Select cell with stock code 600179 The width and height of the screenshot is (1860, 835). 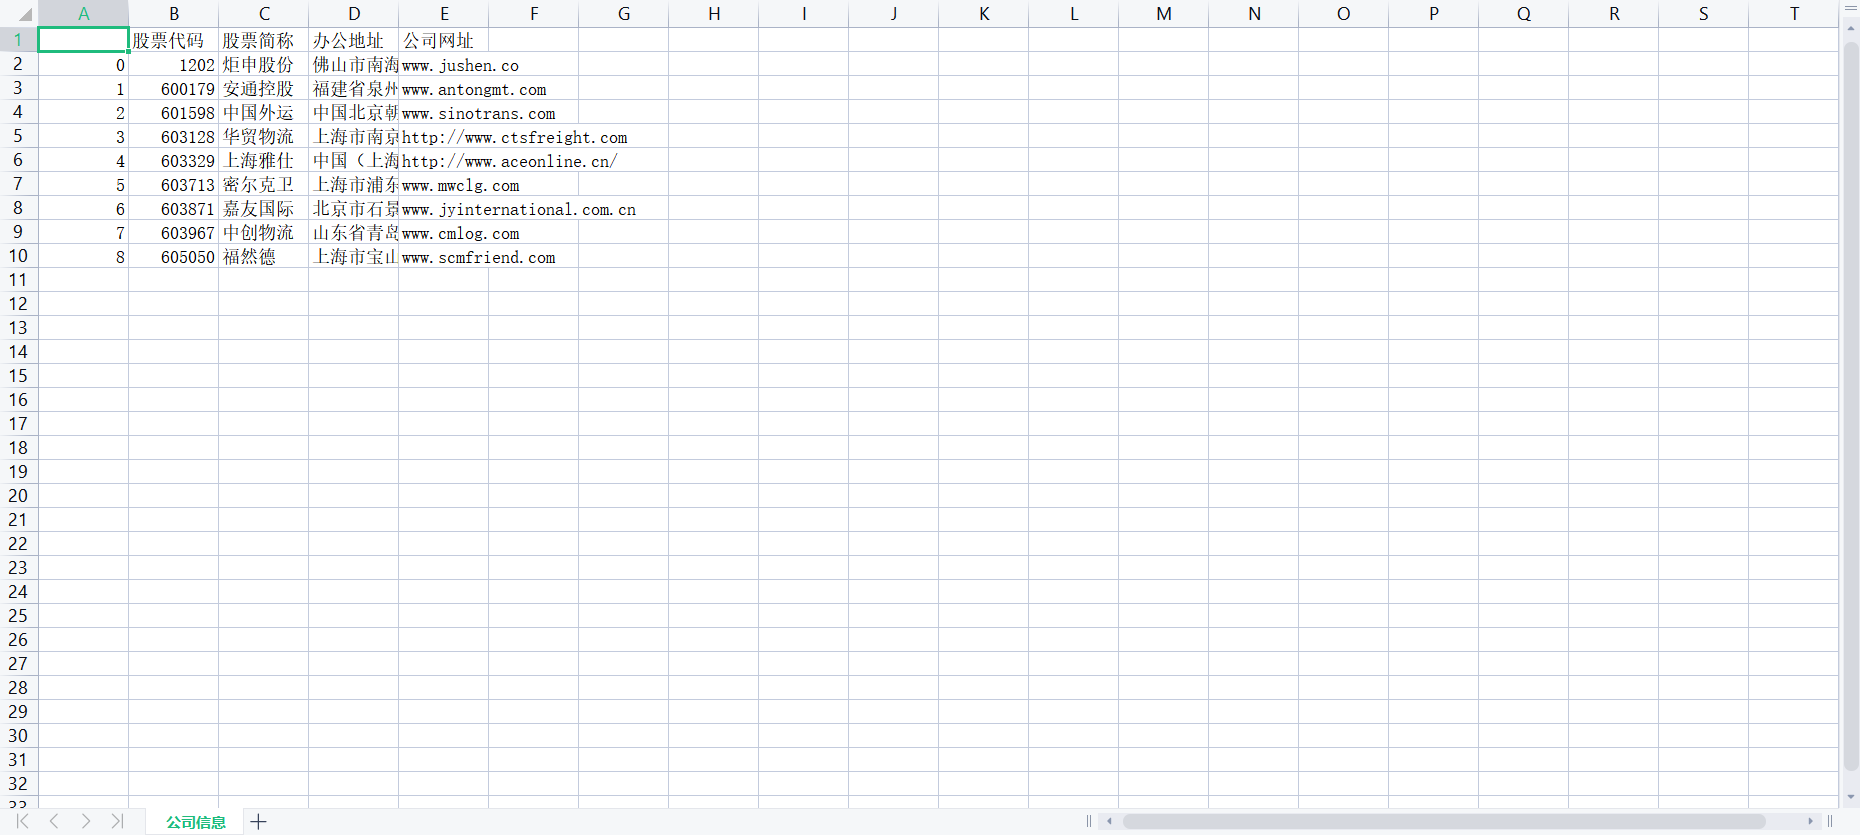pos(174,88)
